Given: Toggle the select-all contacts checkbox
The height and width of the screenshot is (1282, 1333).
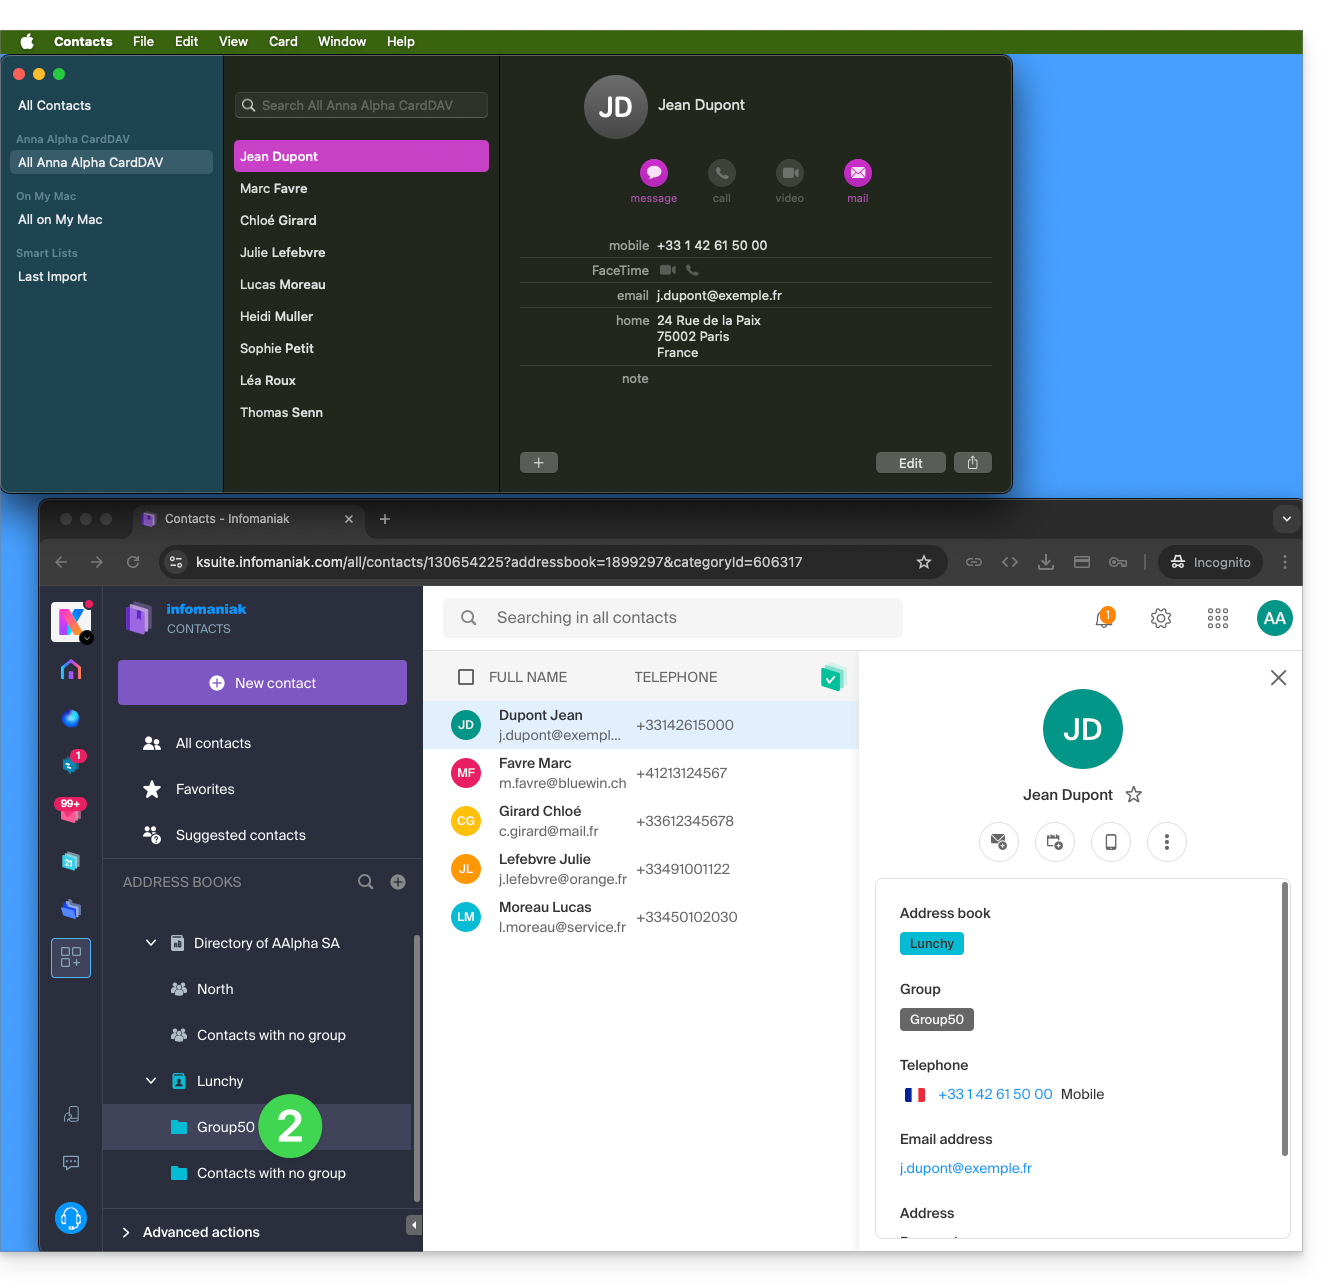Looking at the screenshot, I should [466, 677].
